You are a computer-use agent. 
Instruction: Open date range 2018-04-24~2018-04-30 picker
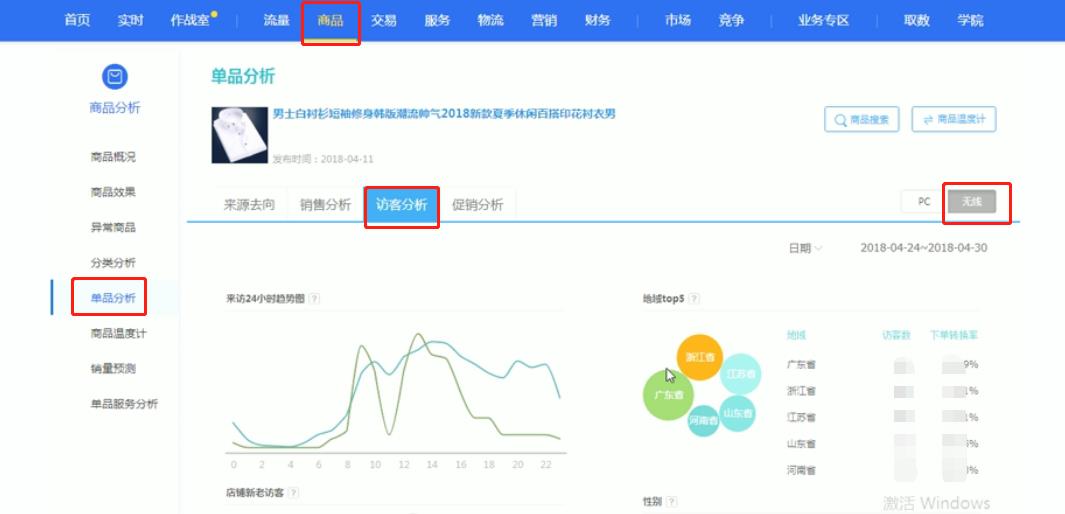click(x=923, y=248)
